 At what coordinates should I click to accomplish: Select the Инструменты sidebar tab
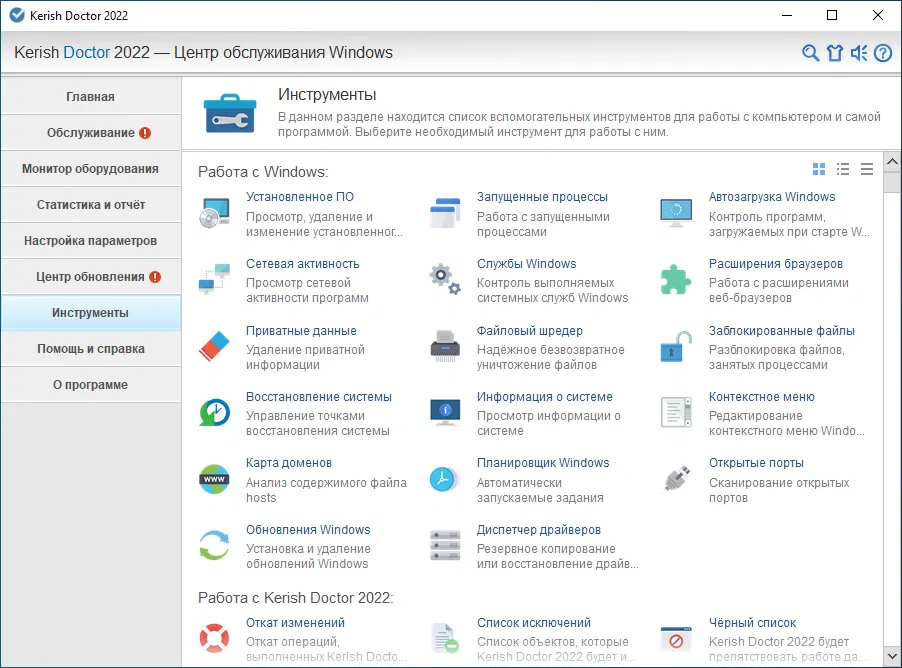point(90,313)
